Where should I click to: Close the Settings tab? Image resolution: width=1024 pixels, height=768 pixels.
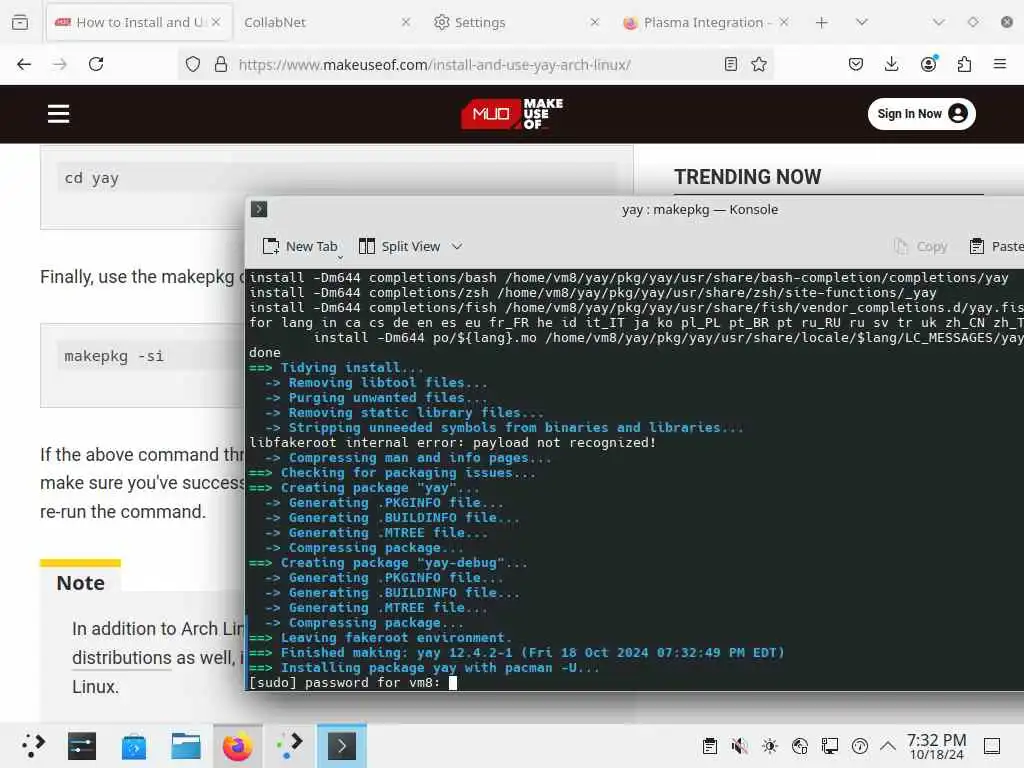[594, 22]
